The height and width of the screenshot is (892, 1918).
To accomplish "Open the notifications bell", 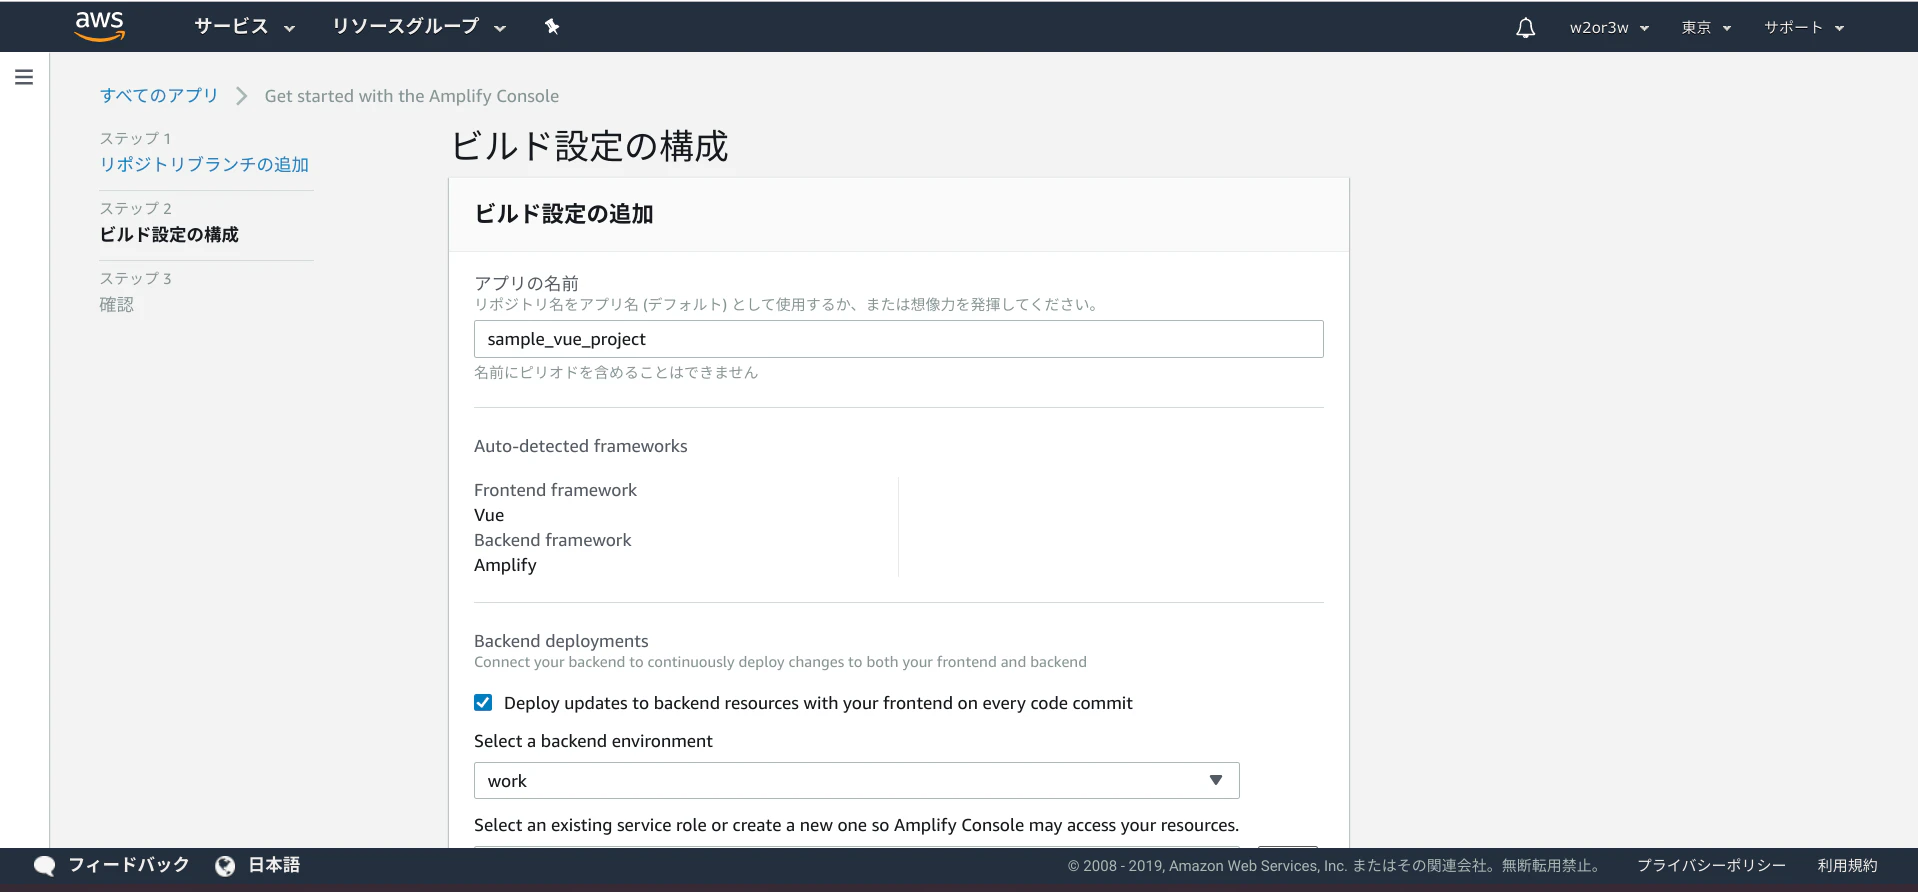I will 1525,28.
